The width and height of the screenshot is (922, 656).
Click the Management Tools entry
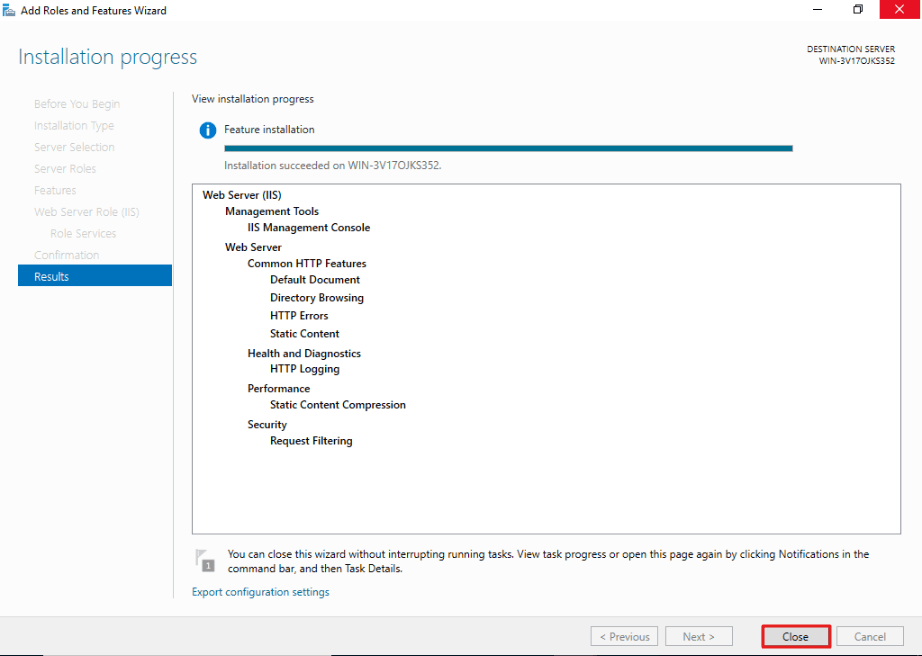click(272, 211)
